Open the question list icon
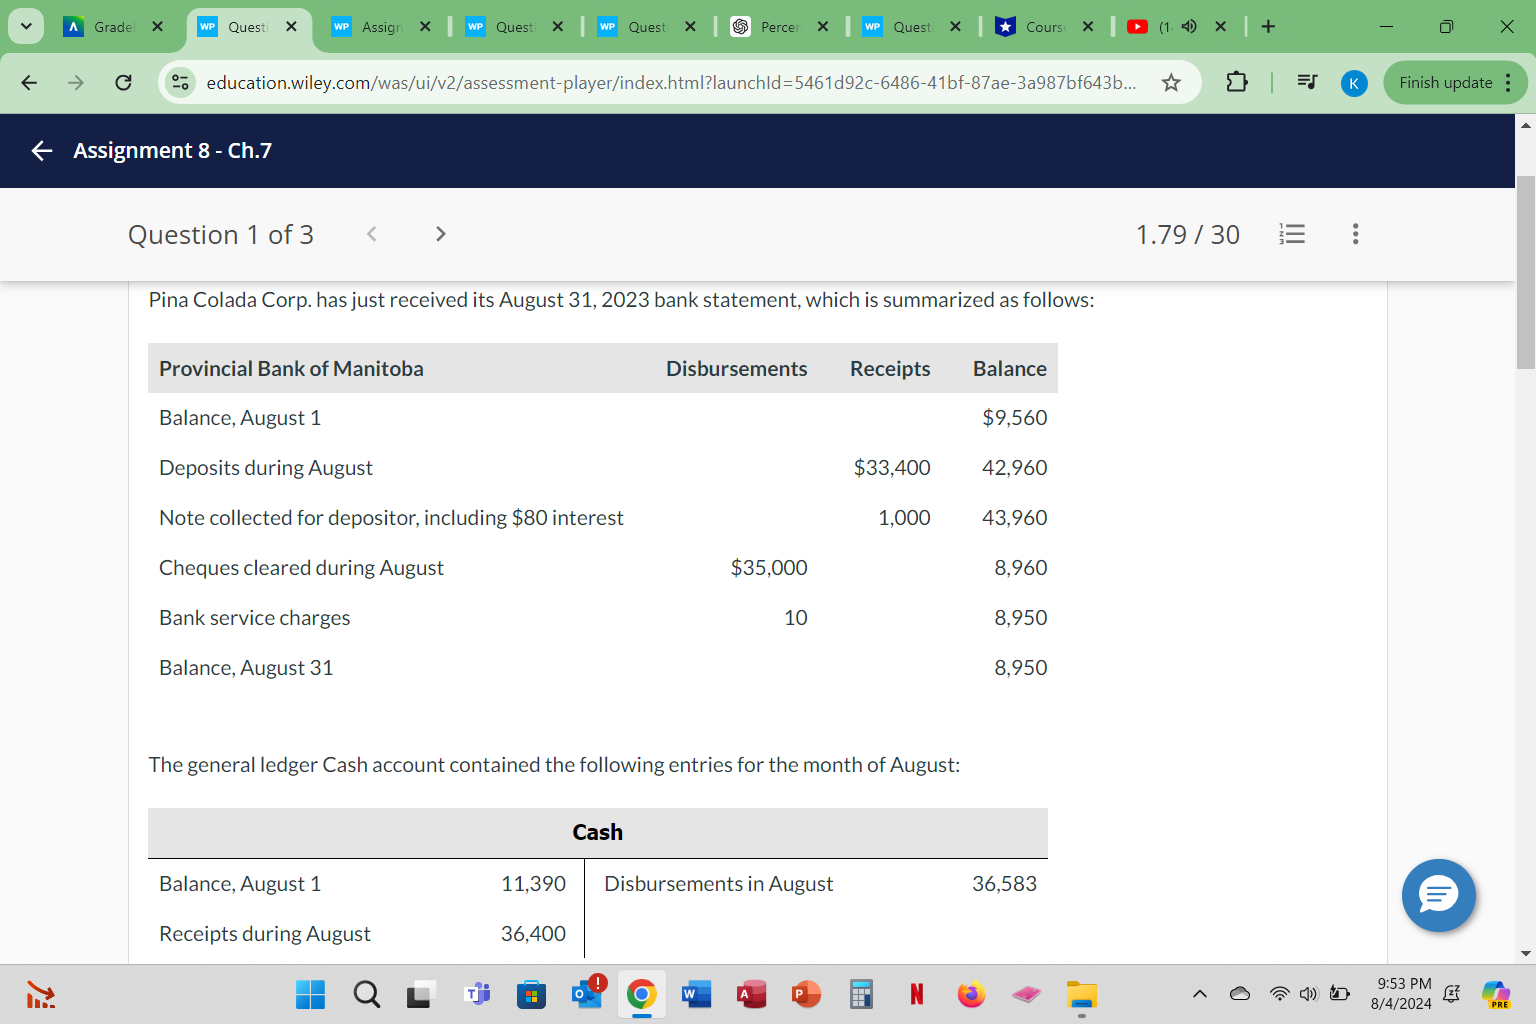Screen dimensions: 1536x1024 tap(1292, 234)
